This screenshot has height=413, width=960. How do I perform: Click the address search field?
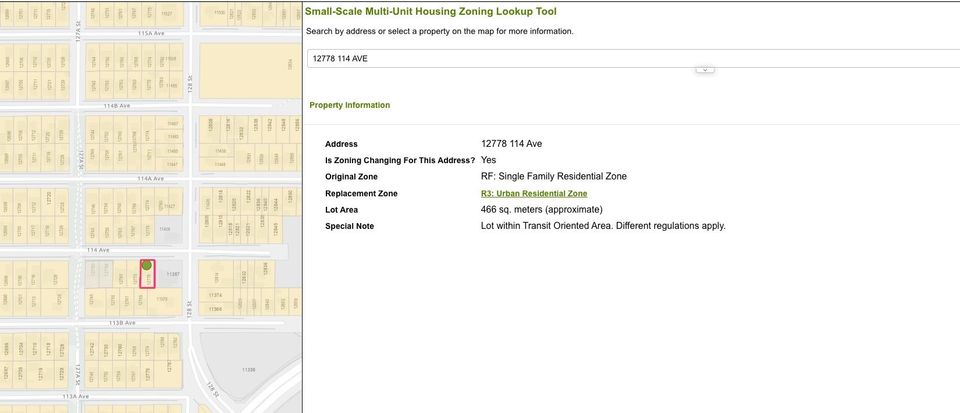630,58
